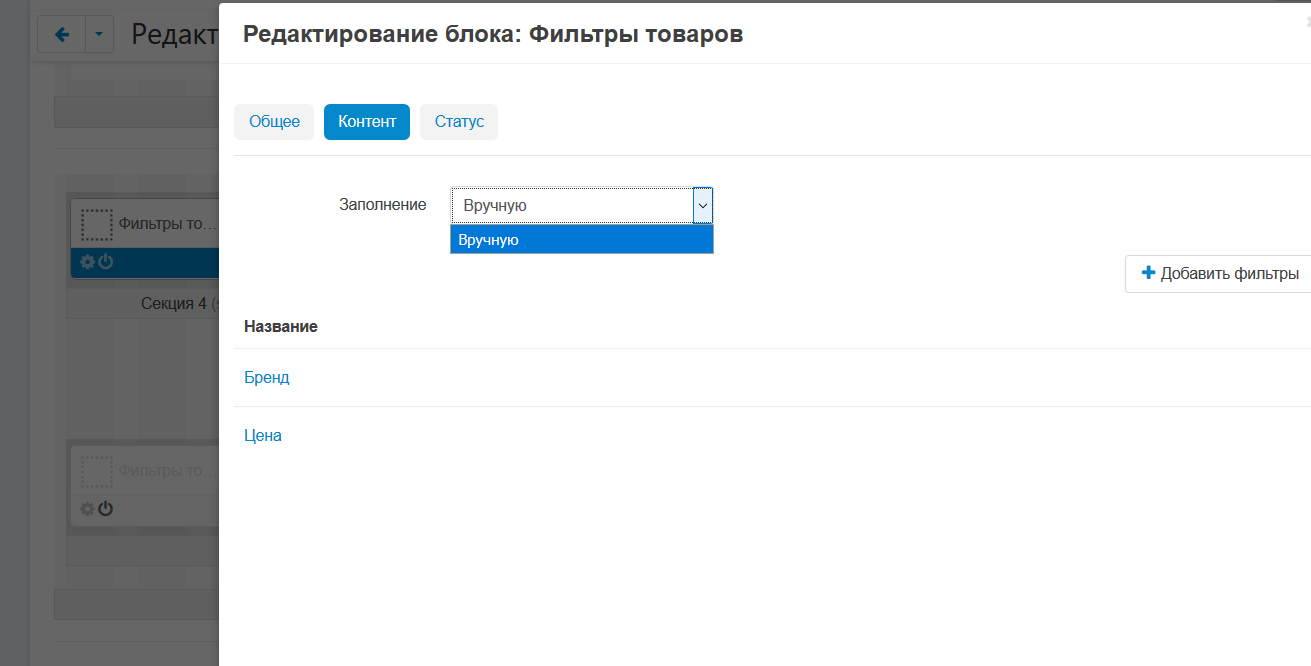The image size is (1311, 666).
Task: Click dotted square icon of lower filters block
Action: point(96,471)
